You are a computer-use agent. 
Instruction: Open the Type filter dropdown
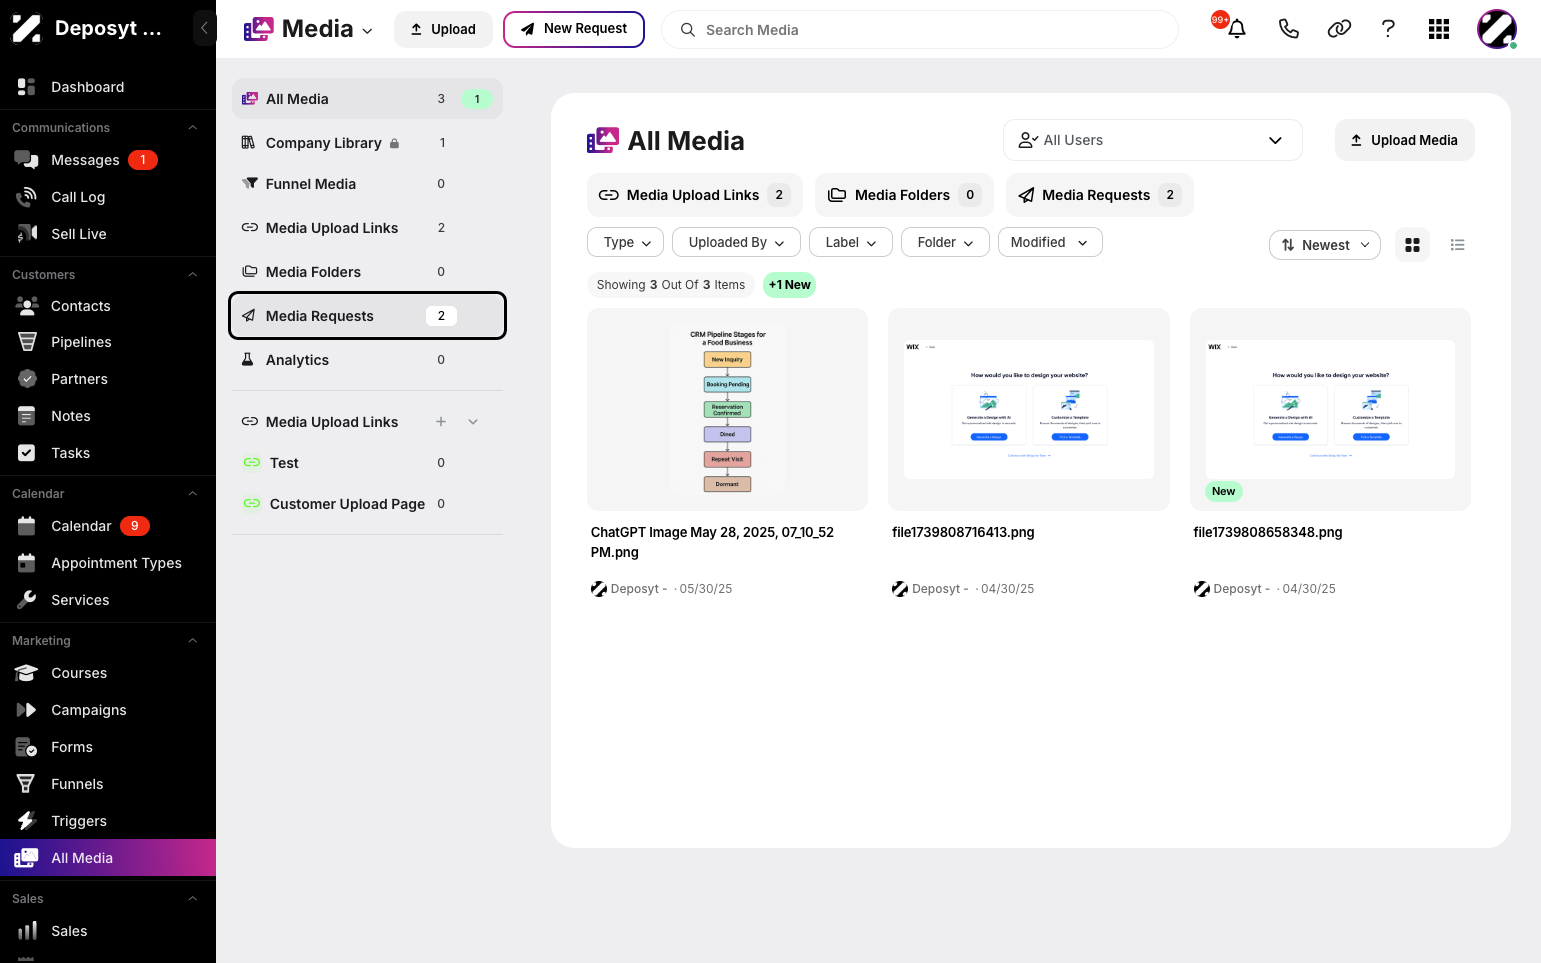pos(627,242)
